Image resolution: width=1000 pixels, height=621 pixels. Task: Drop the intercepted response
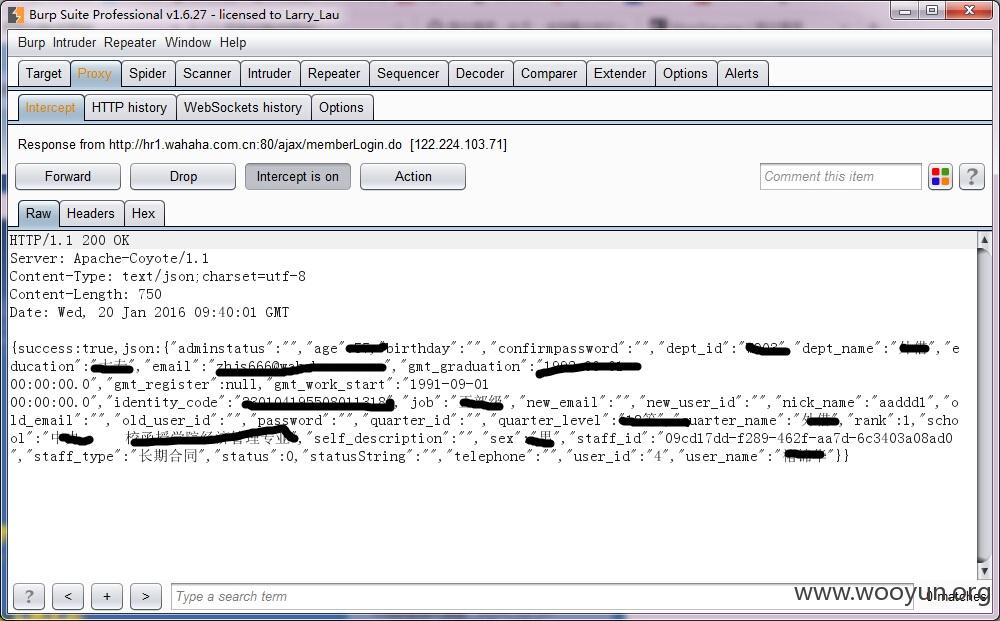183,177
